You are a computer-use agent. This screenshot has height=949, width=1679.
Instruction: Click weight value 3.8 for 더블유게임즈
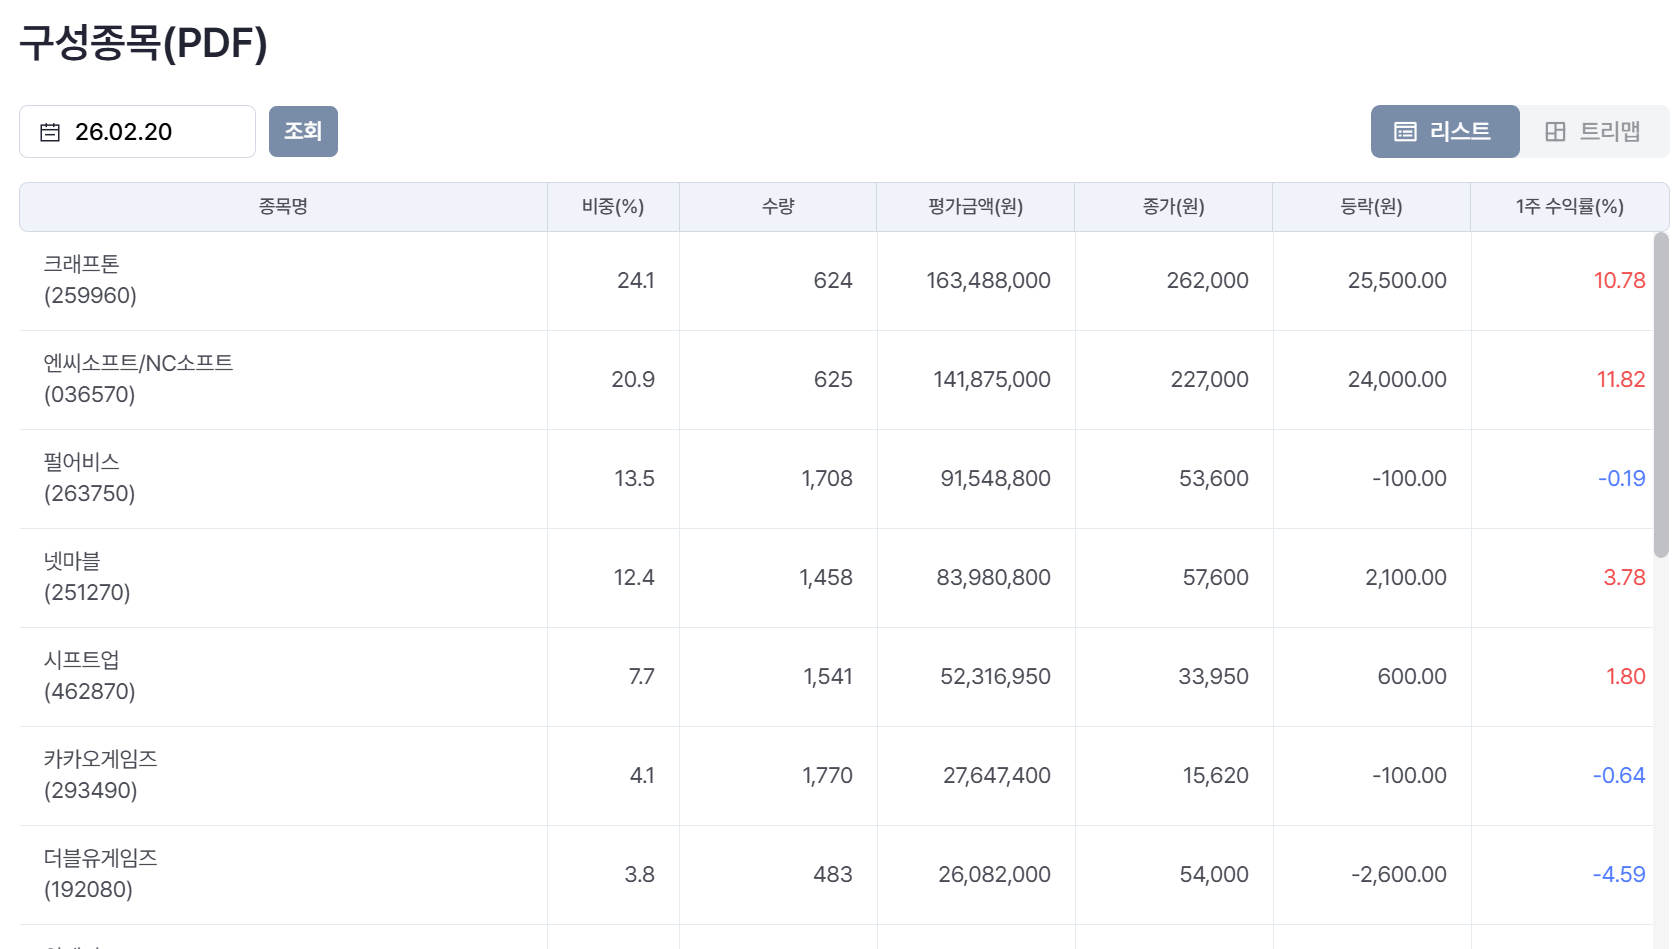[x=640, y=874]
